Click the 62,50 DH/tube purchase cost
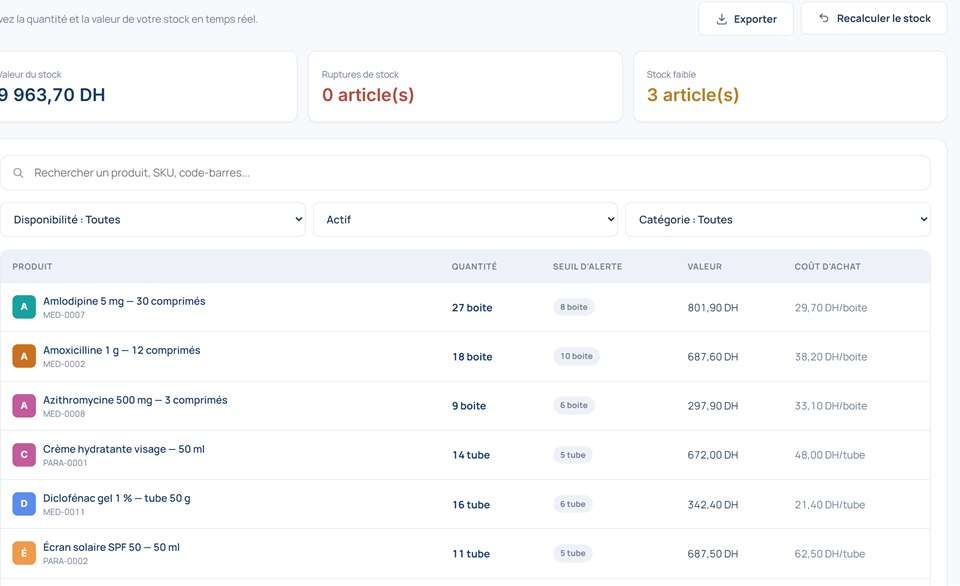This screenshot has width=960, height=586. (830, 554)
